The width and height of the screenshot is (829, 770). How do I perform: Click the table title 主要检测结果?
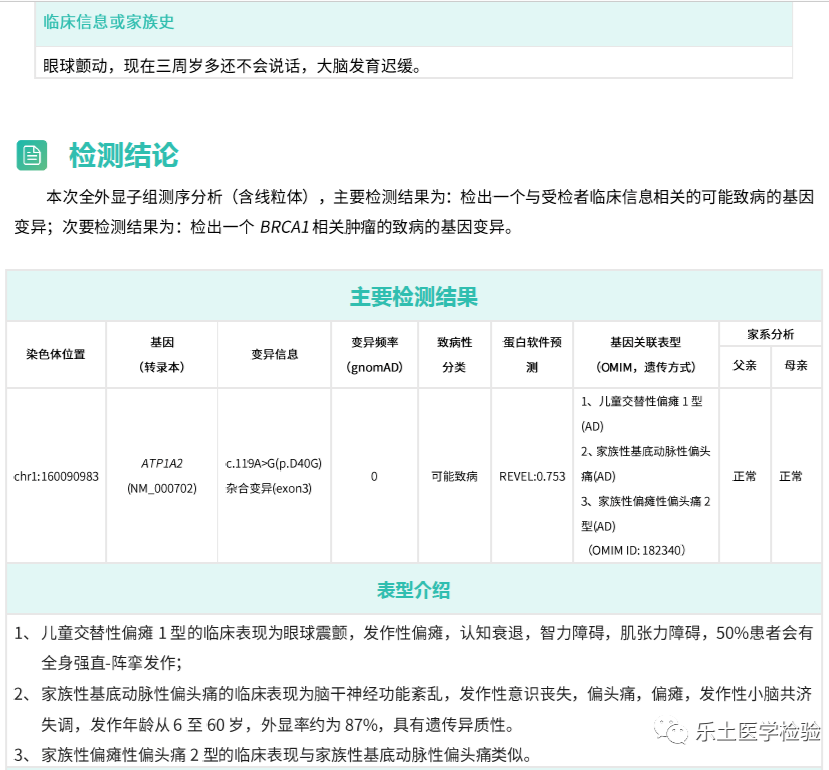coord(414,296)
